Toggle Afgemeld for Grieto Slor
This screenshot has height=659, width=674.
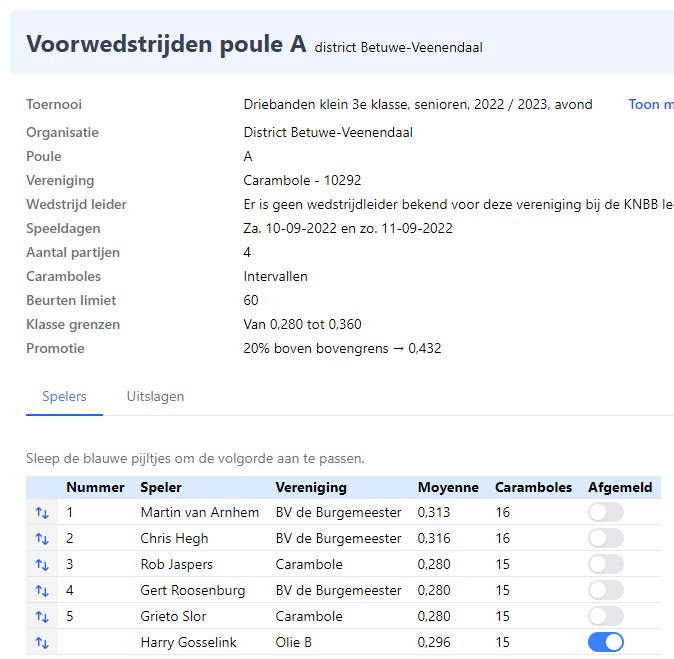(606, 616)
